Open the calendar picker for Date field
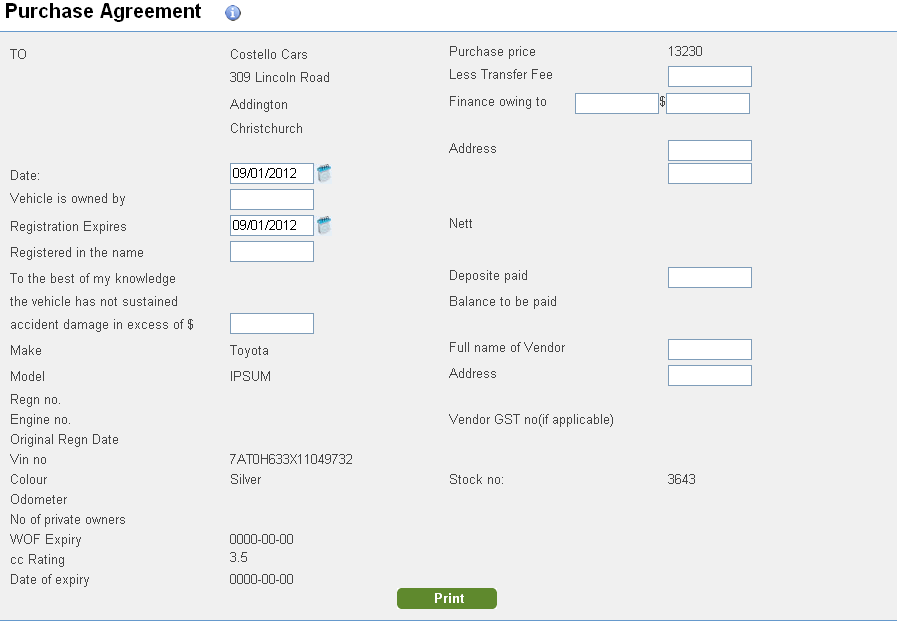Image resolution: width=901 pixels, height=624 pixels. pyautogui.click(x=324, y=173)
